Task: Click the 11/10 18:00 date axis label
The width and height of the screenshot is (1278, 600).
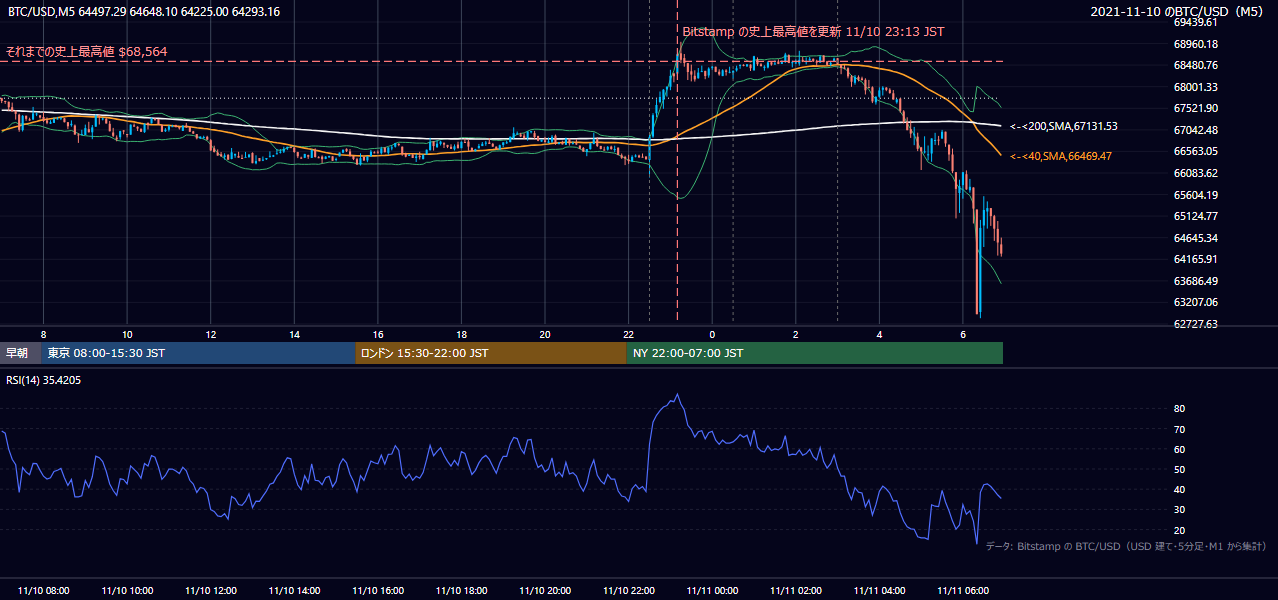Action: (x=461, y=591)
